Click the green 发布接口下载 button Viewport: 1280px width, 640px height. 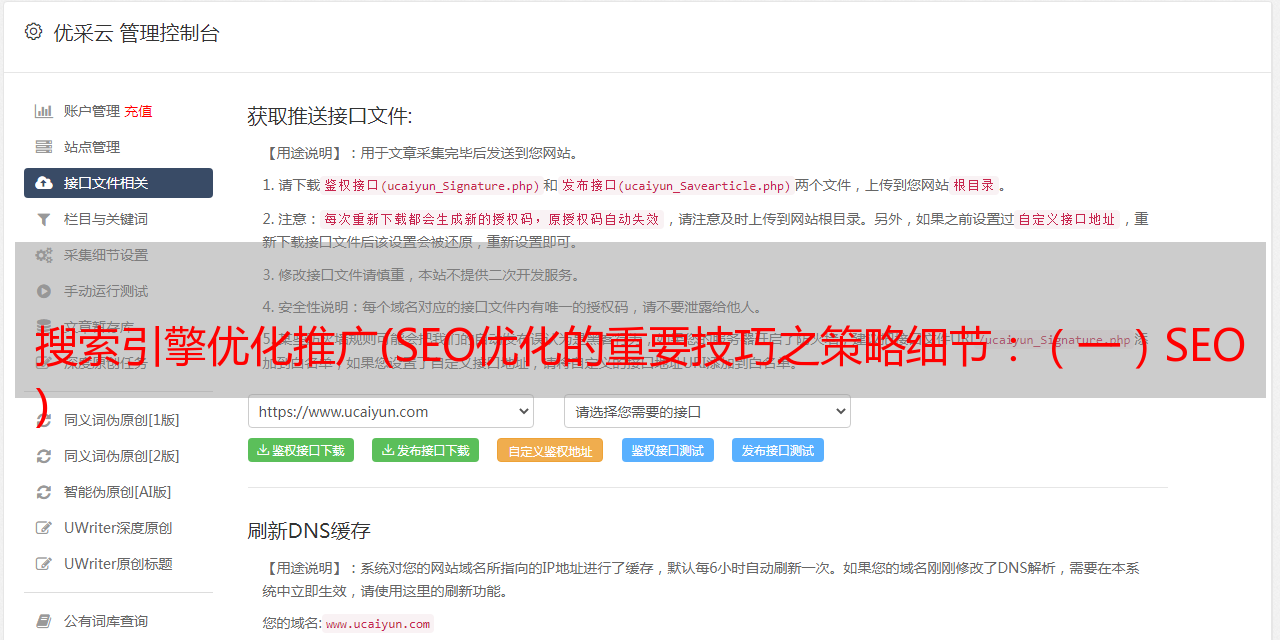(x=426, y=450)
